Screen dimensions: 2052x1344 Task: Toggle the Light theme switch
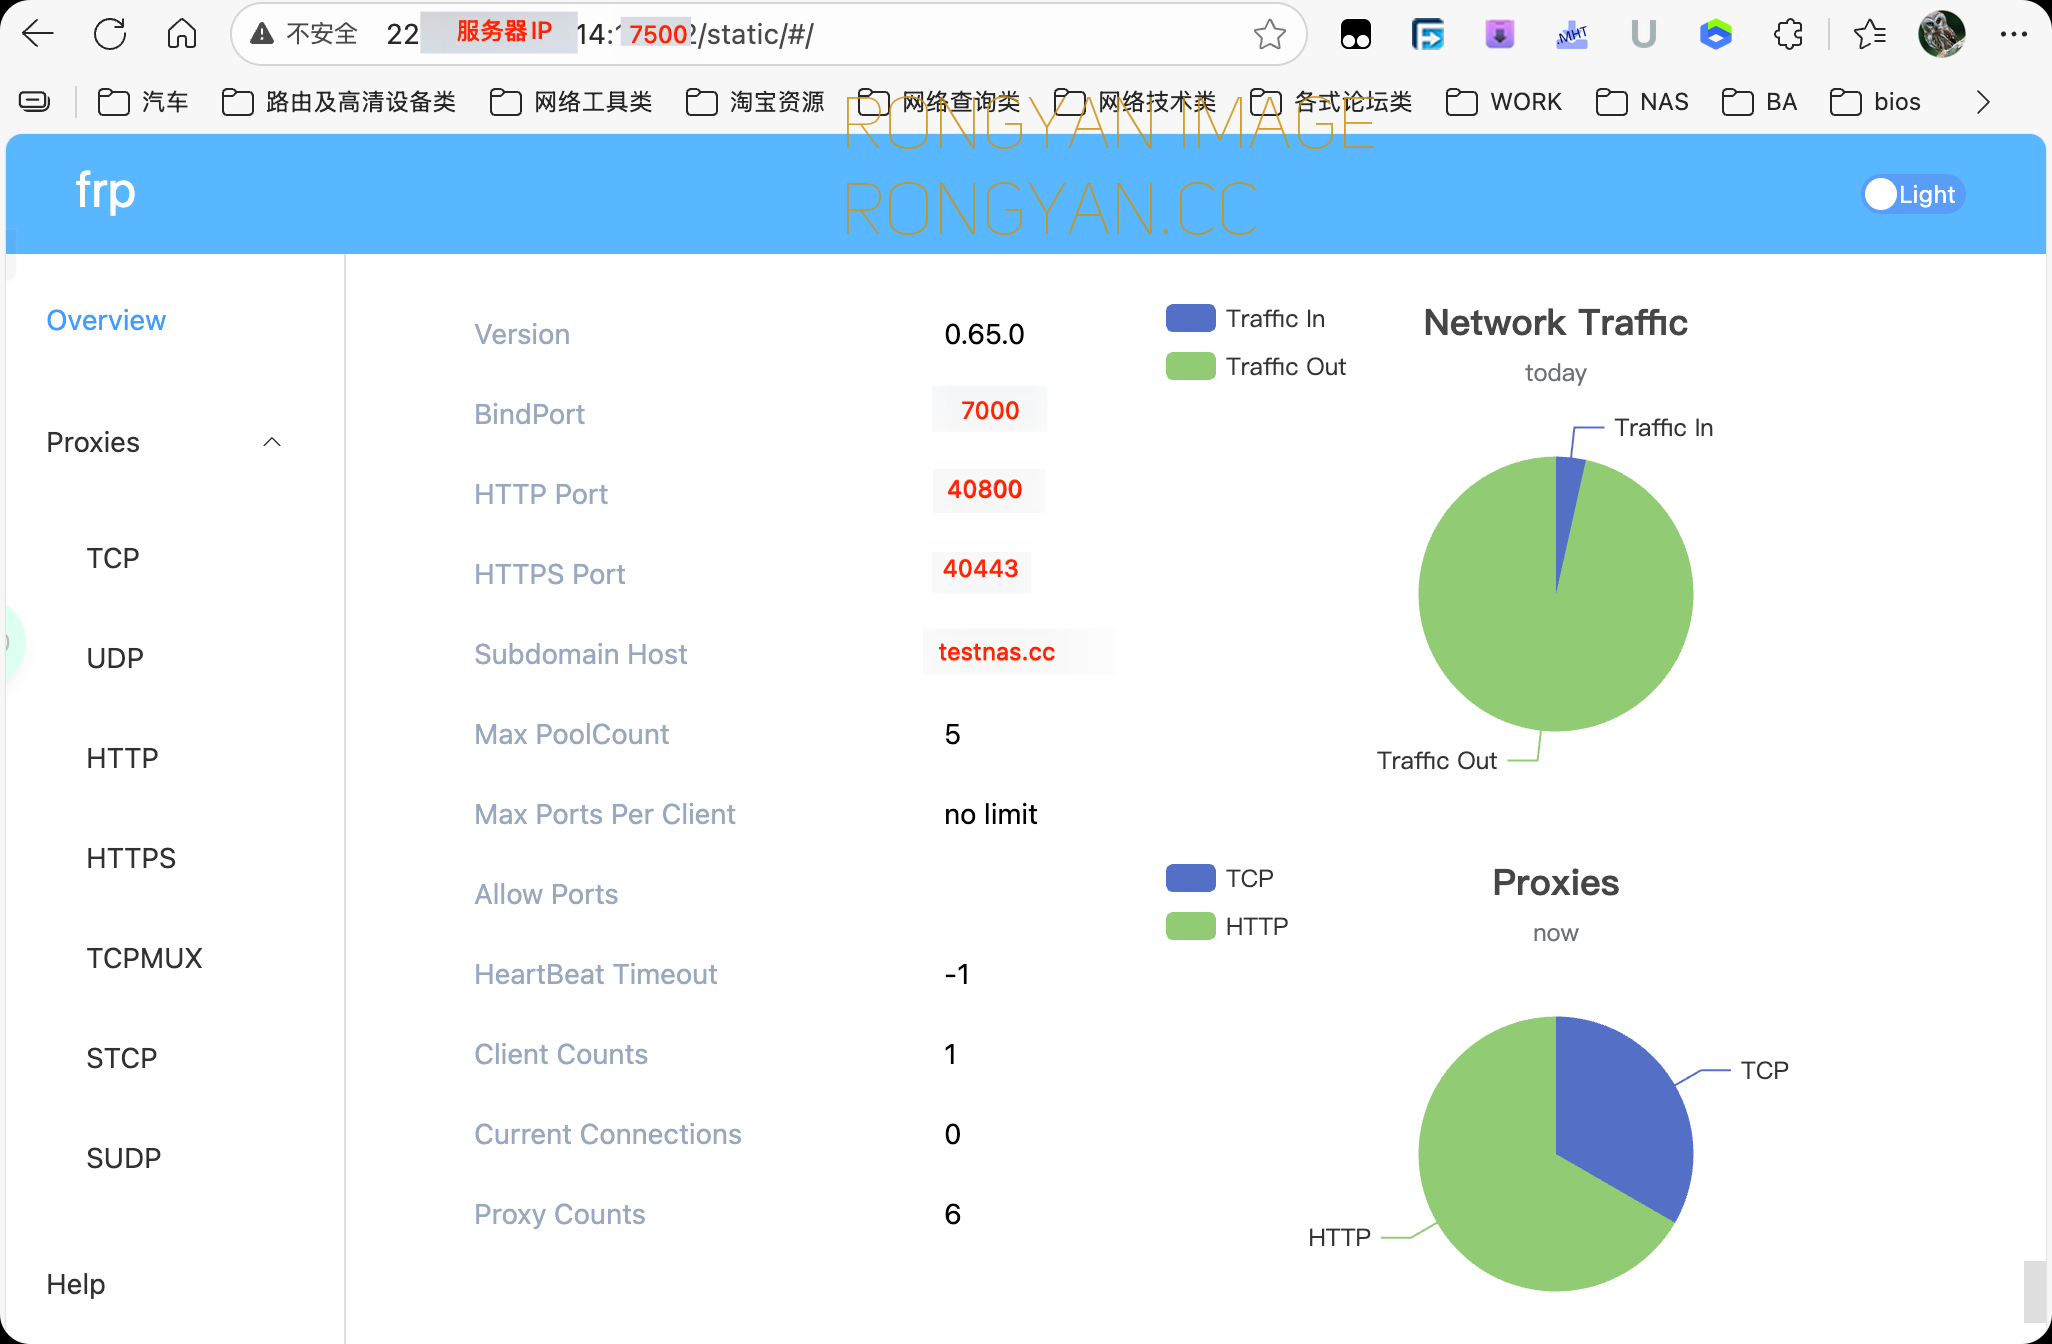(1912, 194)
